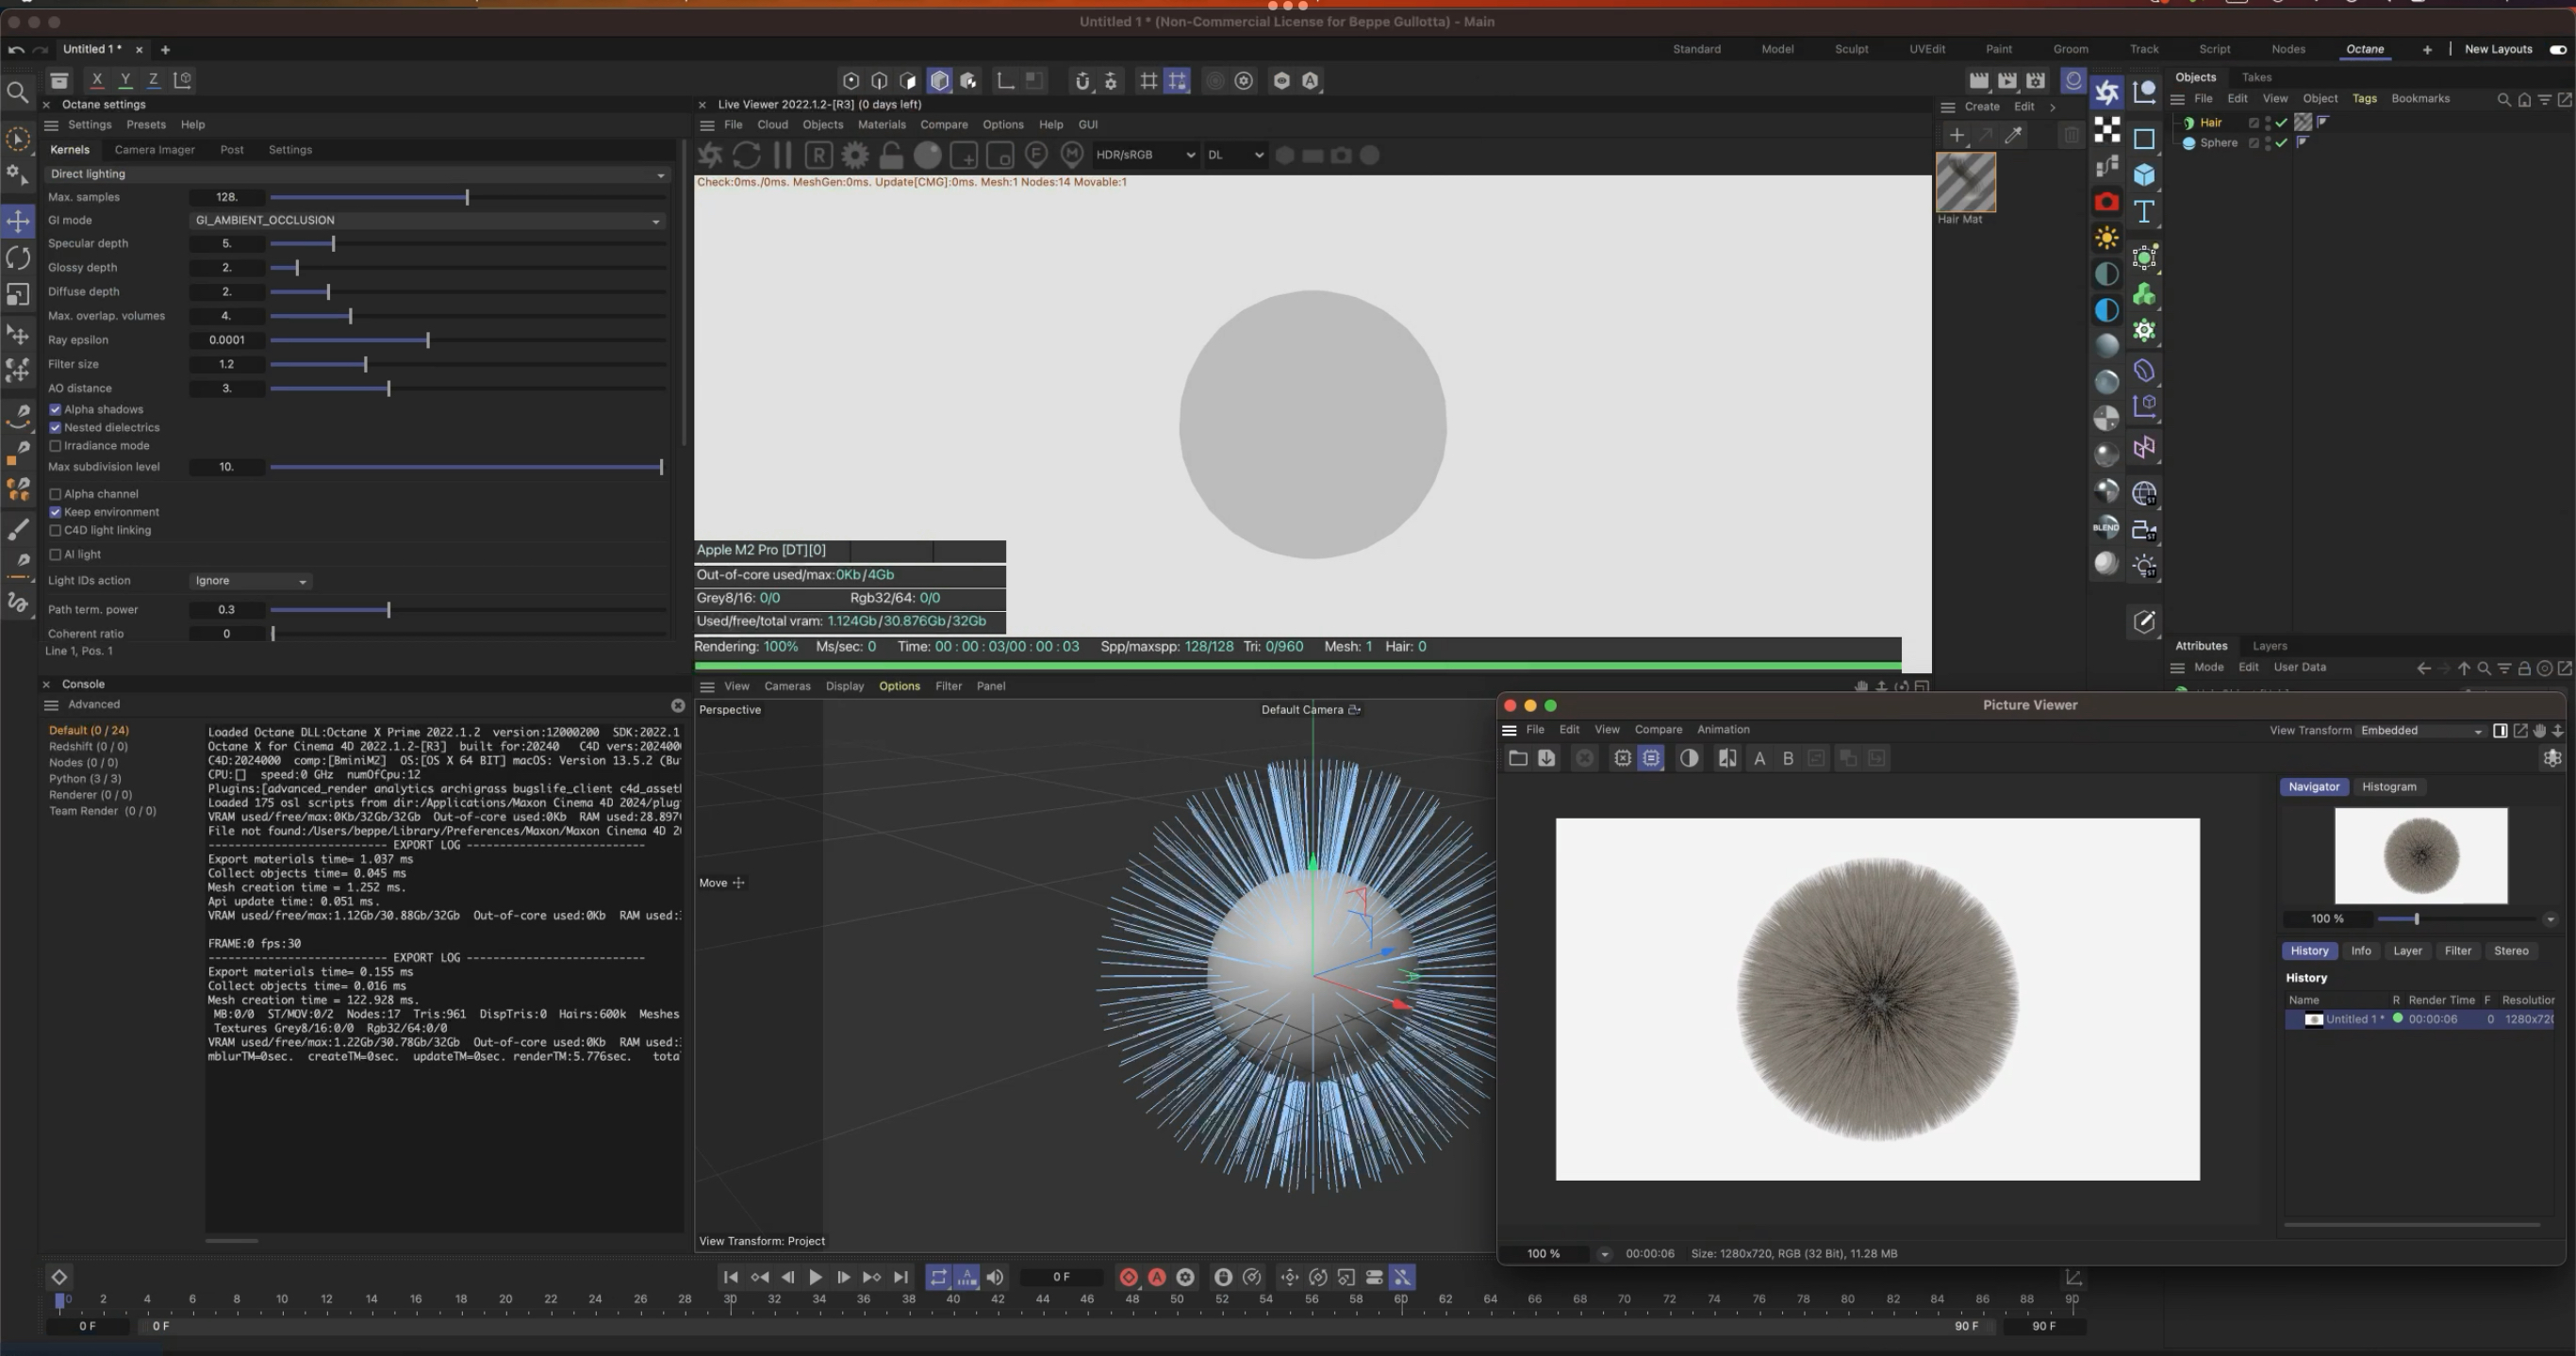Select the Sphere object in Objects panel
Screen dimensions: 2576x1356
coord(2217,143)
